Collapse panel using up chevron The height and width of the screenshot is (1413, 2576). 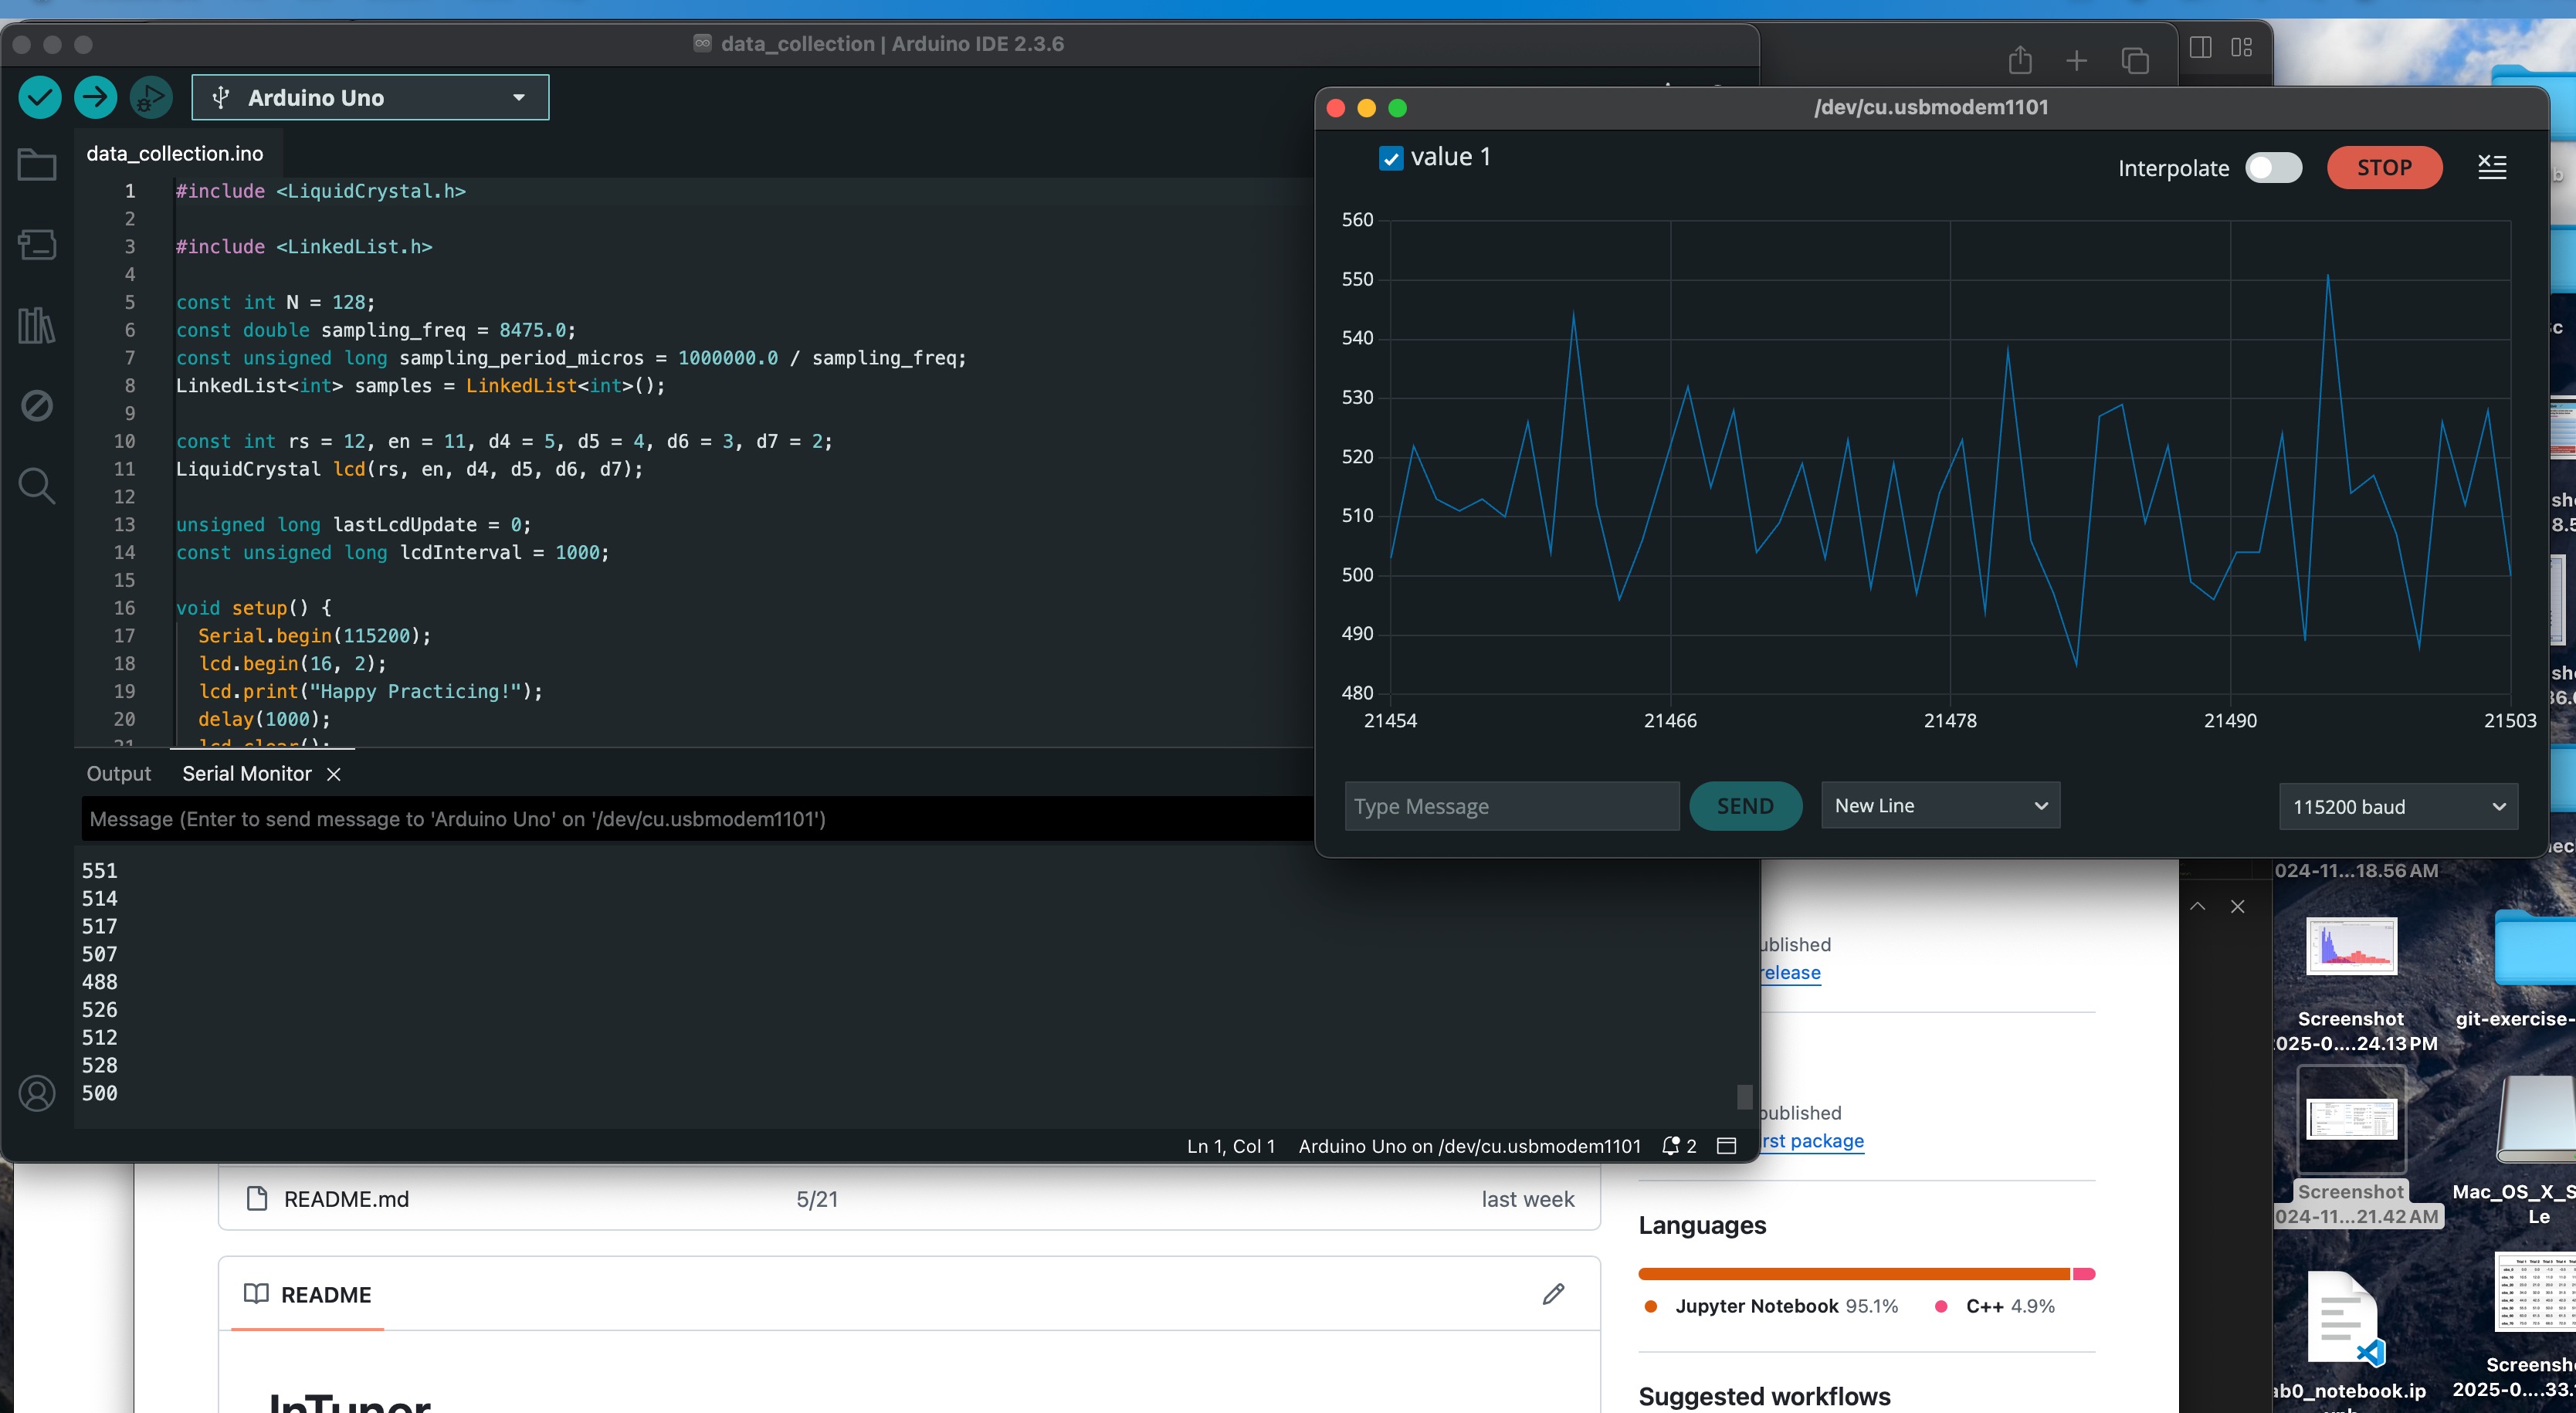[x=2197, y=906]
